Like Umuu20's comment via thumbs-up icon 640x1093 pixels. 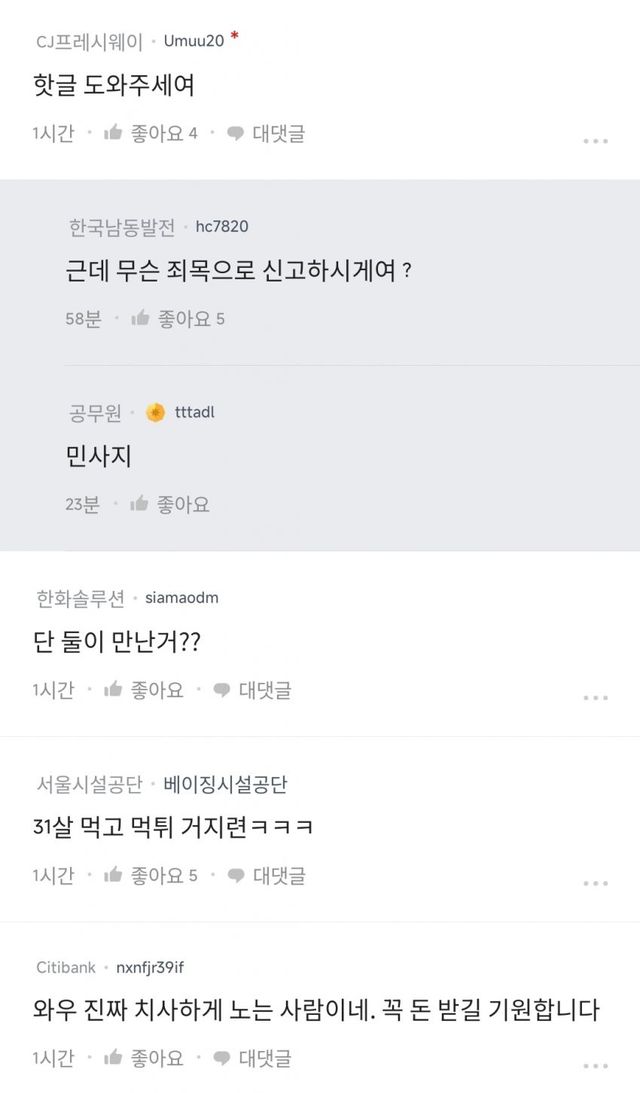(113, 133)
